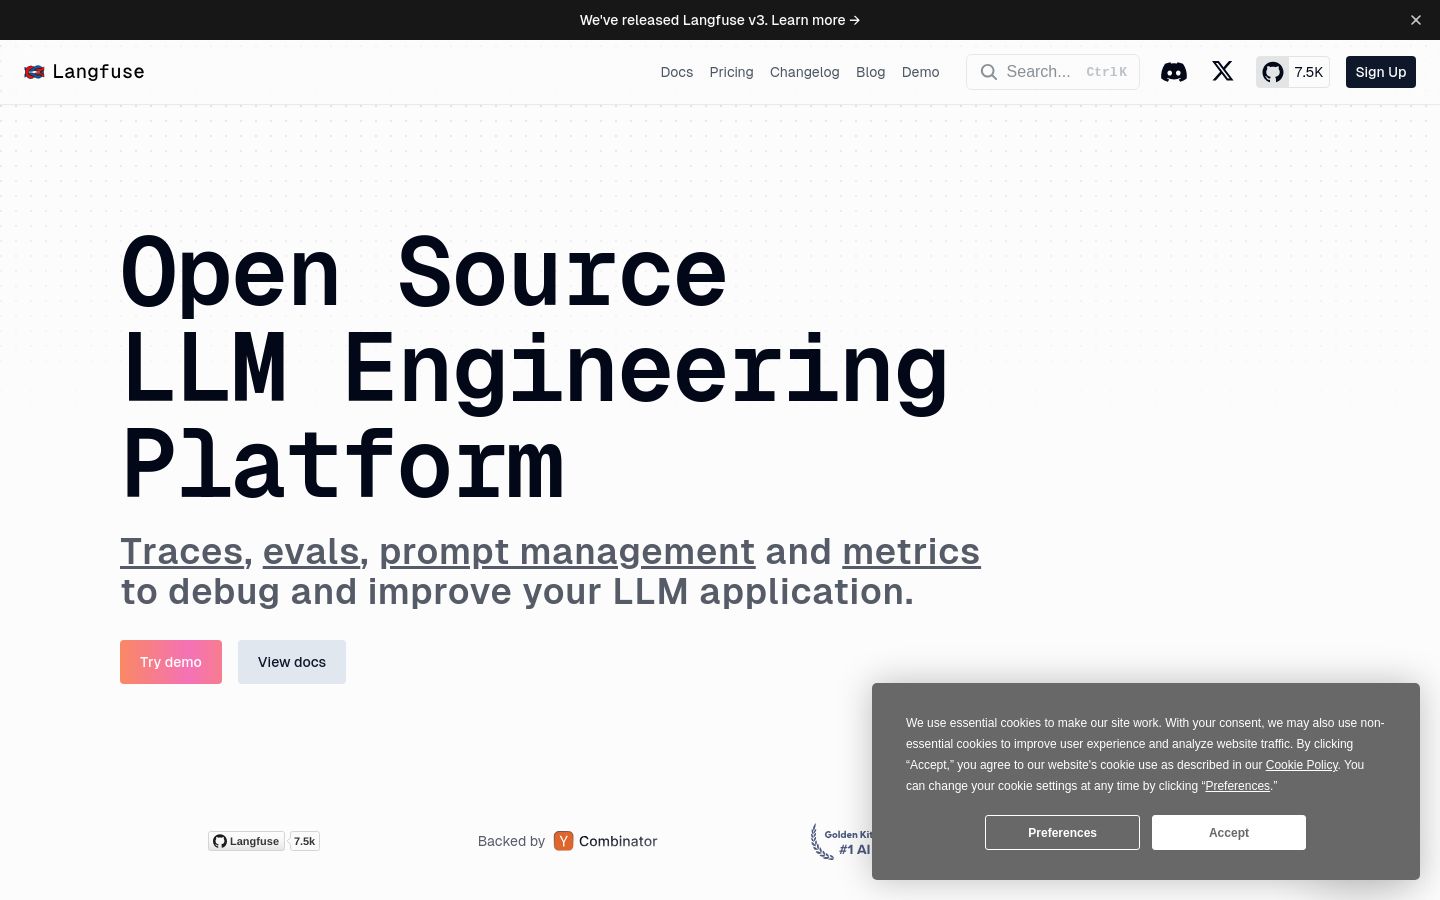This screenshot has height=900, width=1440.
Task: Dismiss the v3 release banner
Action: [1416, 20]
